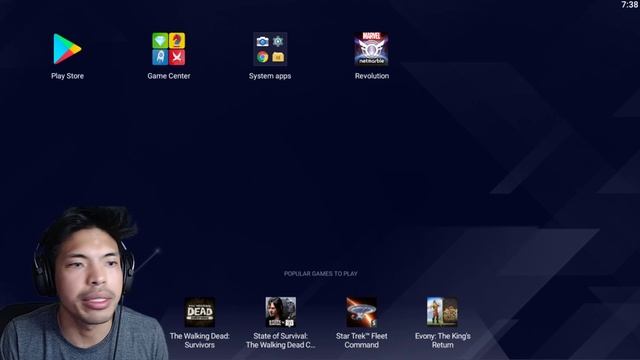Click the 7:38 clock display
Image resolution: width=640 pixels, height=360 pixels.
pos(630,4)
